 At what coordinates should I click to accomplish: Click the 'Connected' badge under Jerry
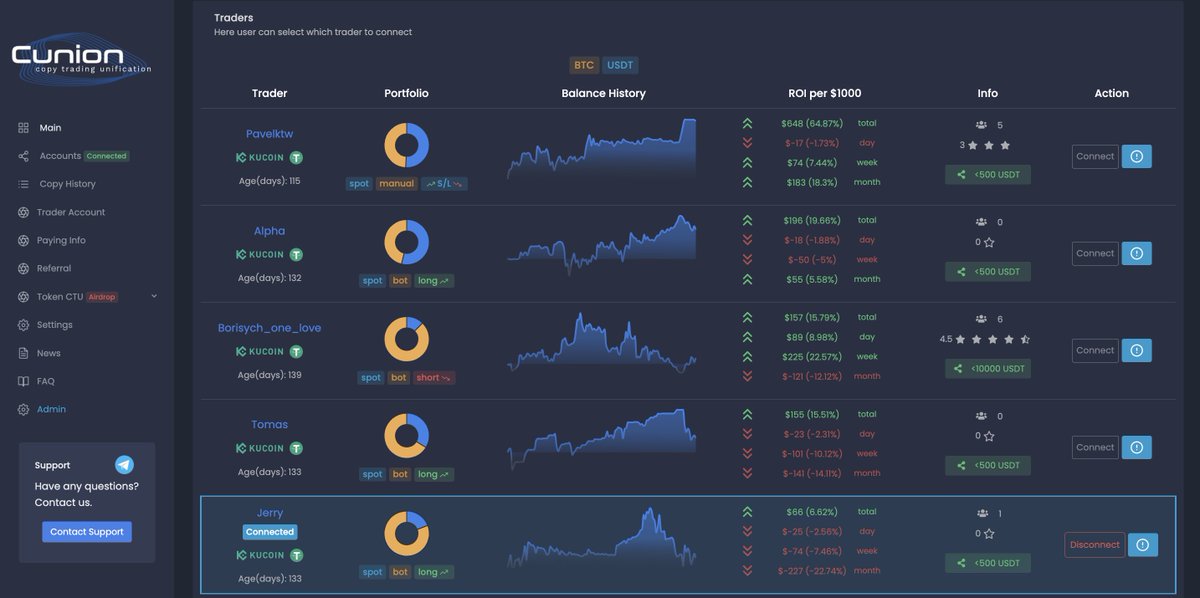pyautogui.click(x=270, y=532)
